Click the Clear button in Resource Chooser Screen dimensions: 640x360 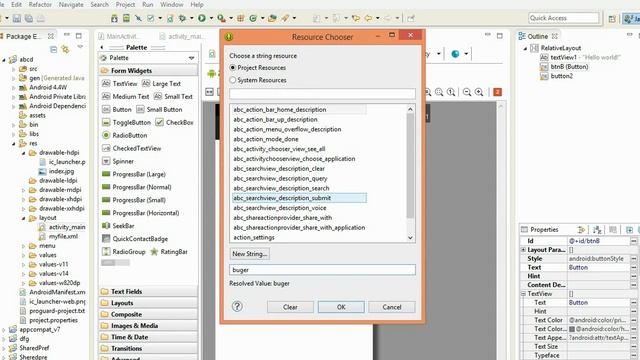pyautogui.click(x=290, y=307)
